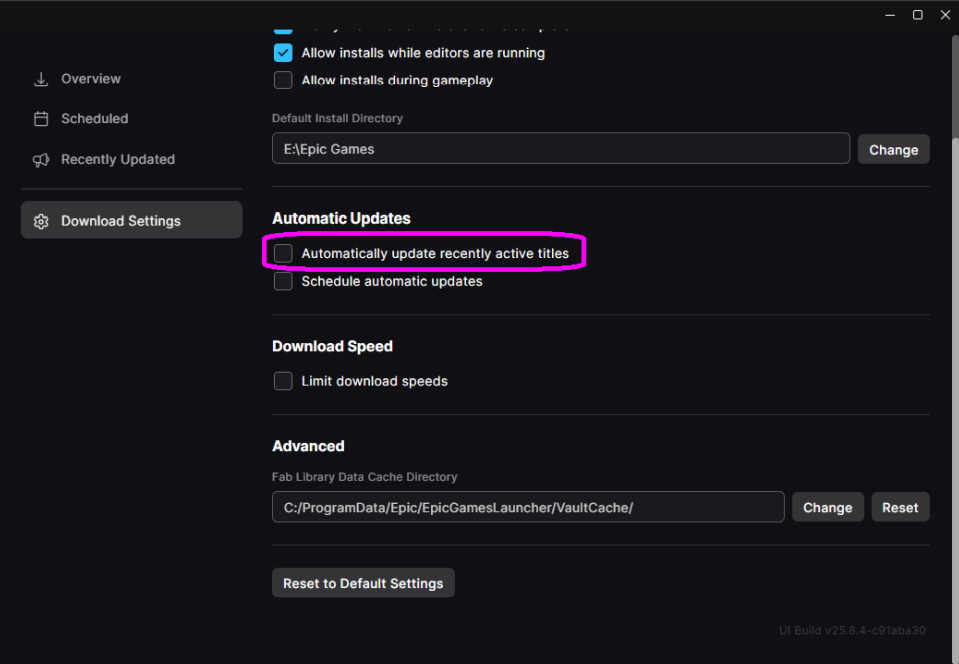Click the Automatic Updates heading

(x=341, y=218)
